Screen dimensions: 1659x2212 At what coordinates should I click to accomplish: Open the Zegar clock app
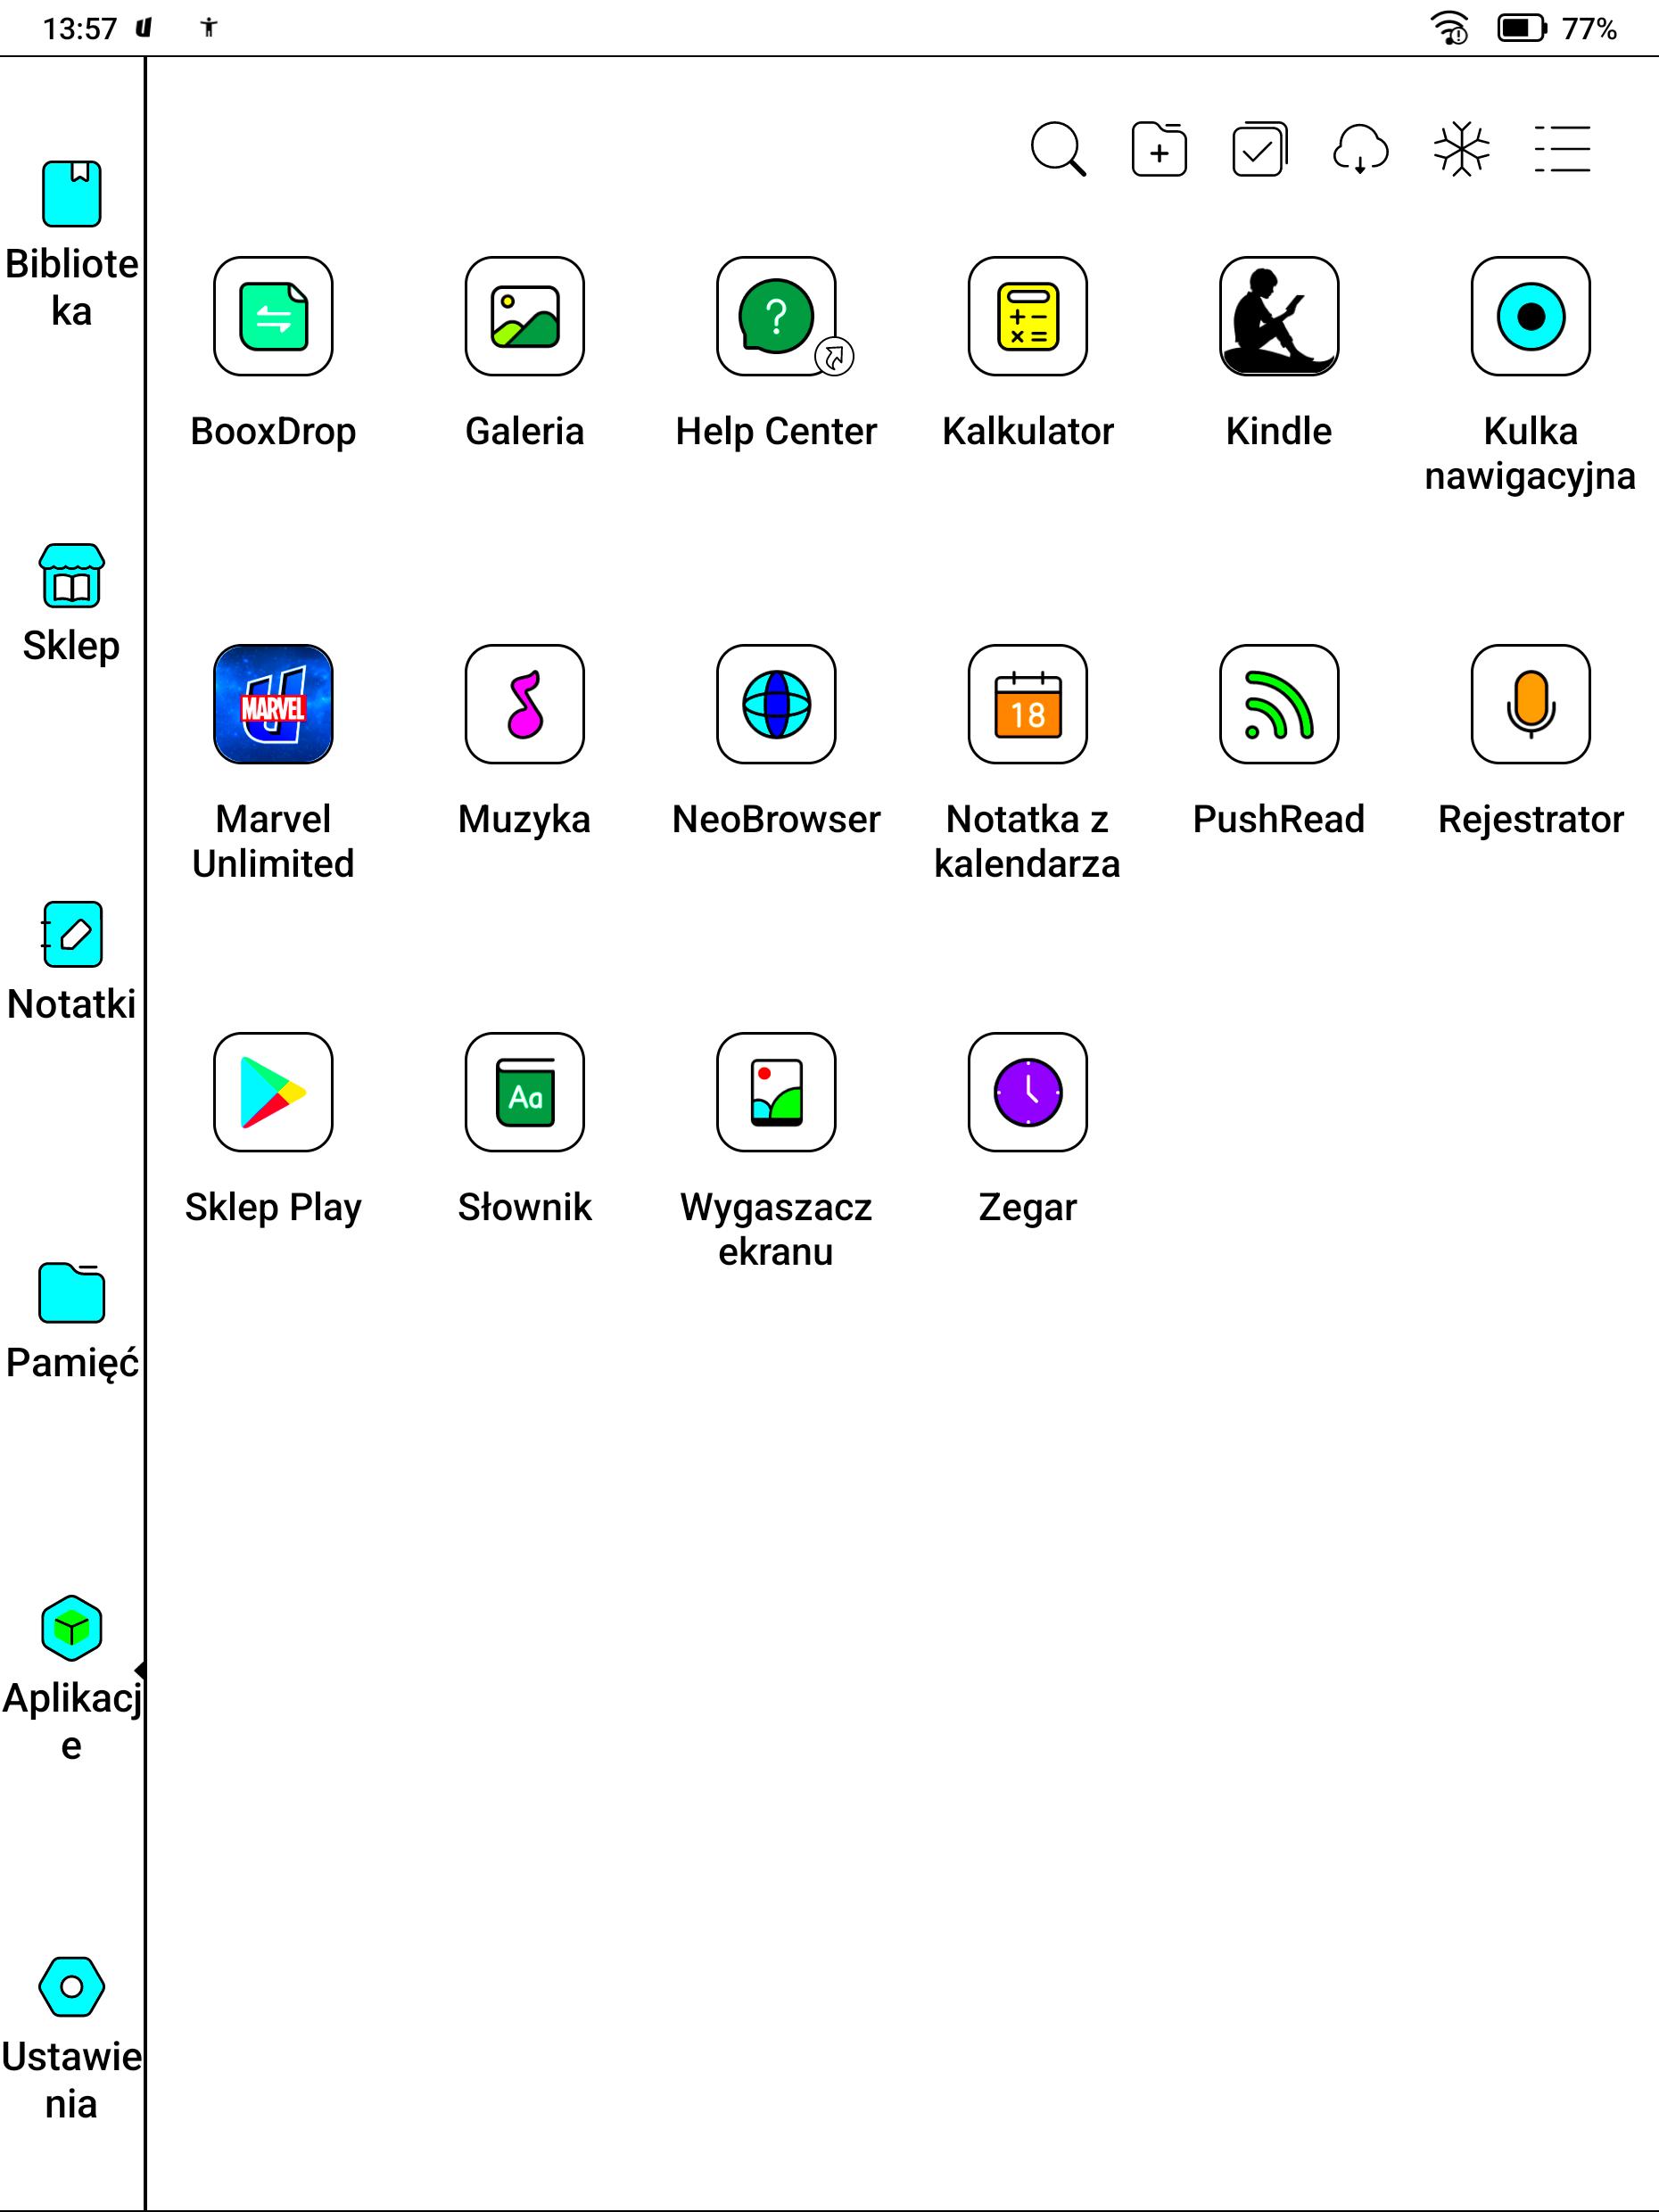1027,1092
